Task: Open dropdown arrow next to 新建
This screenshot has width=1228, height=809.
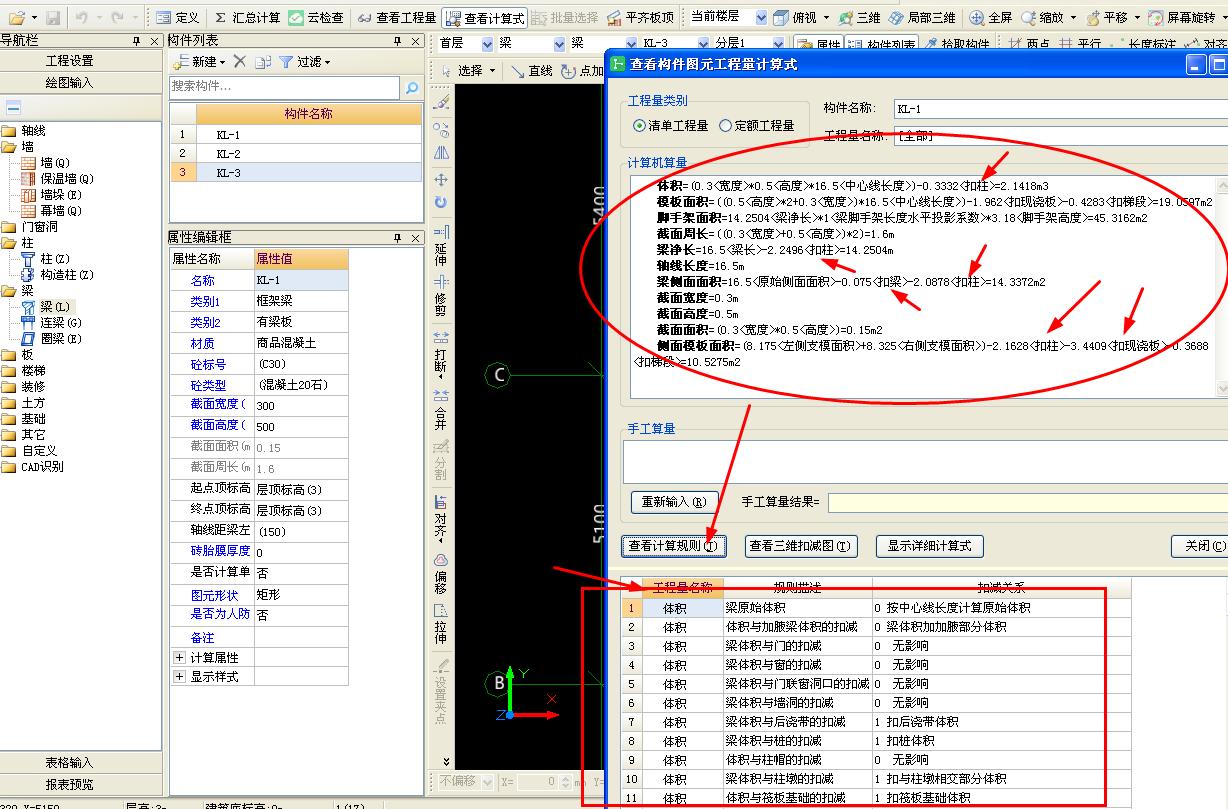Action: 222,62
